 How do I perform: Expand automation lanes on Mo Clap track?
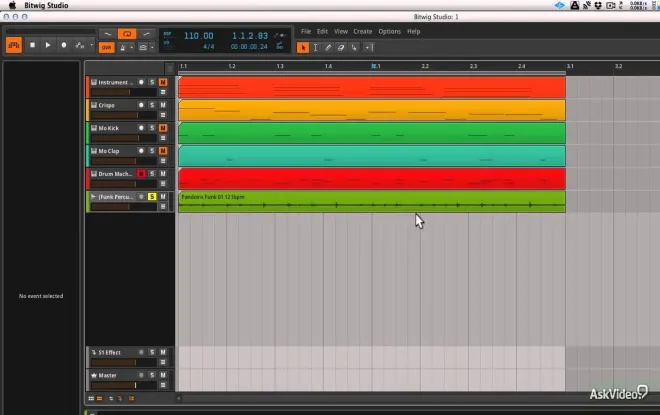(163, 161)
